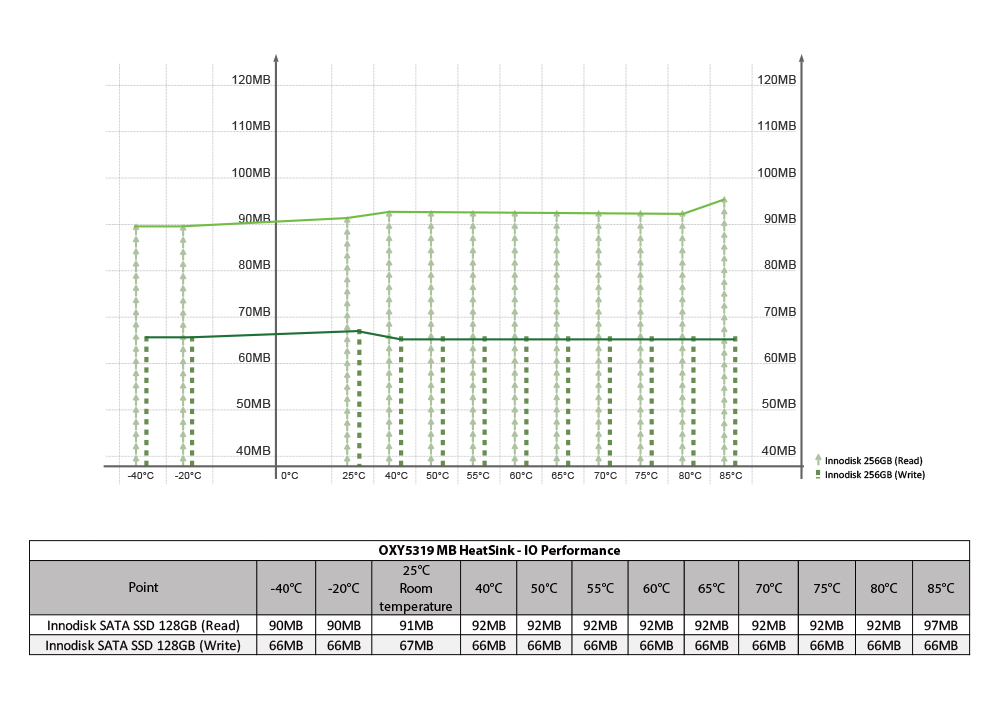Viewport: 1000px width, 728px height.
Task: Select the table header cell 40°C
Action: point(489,588)
